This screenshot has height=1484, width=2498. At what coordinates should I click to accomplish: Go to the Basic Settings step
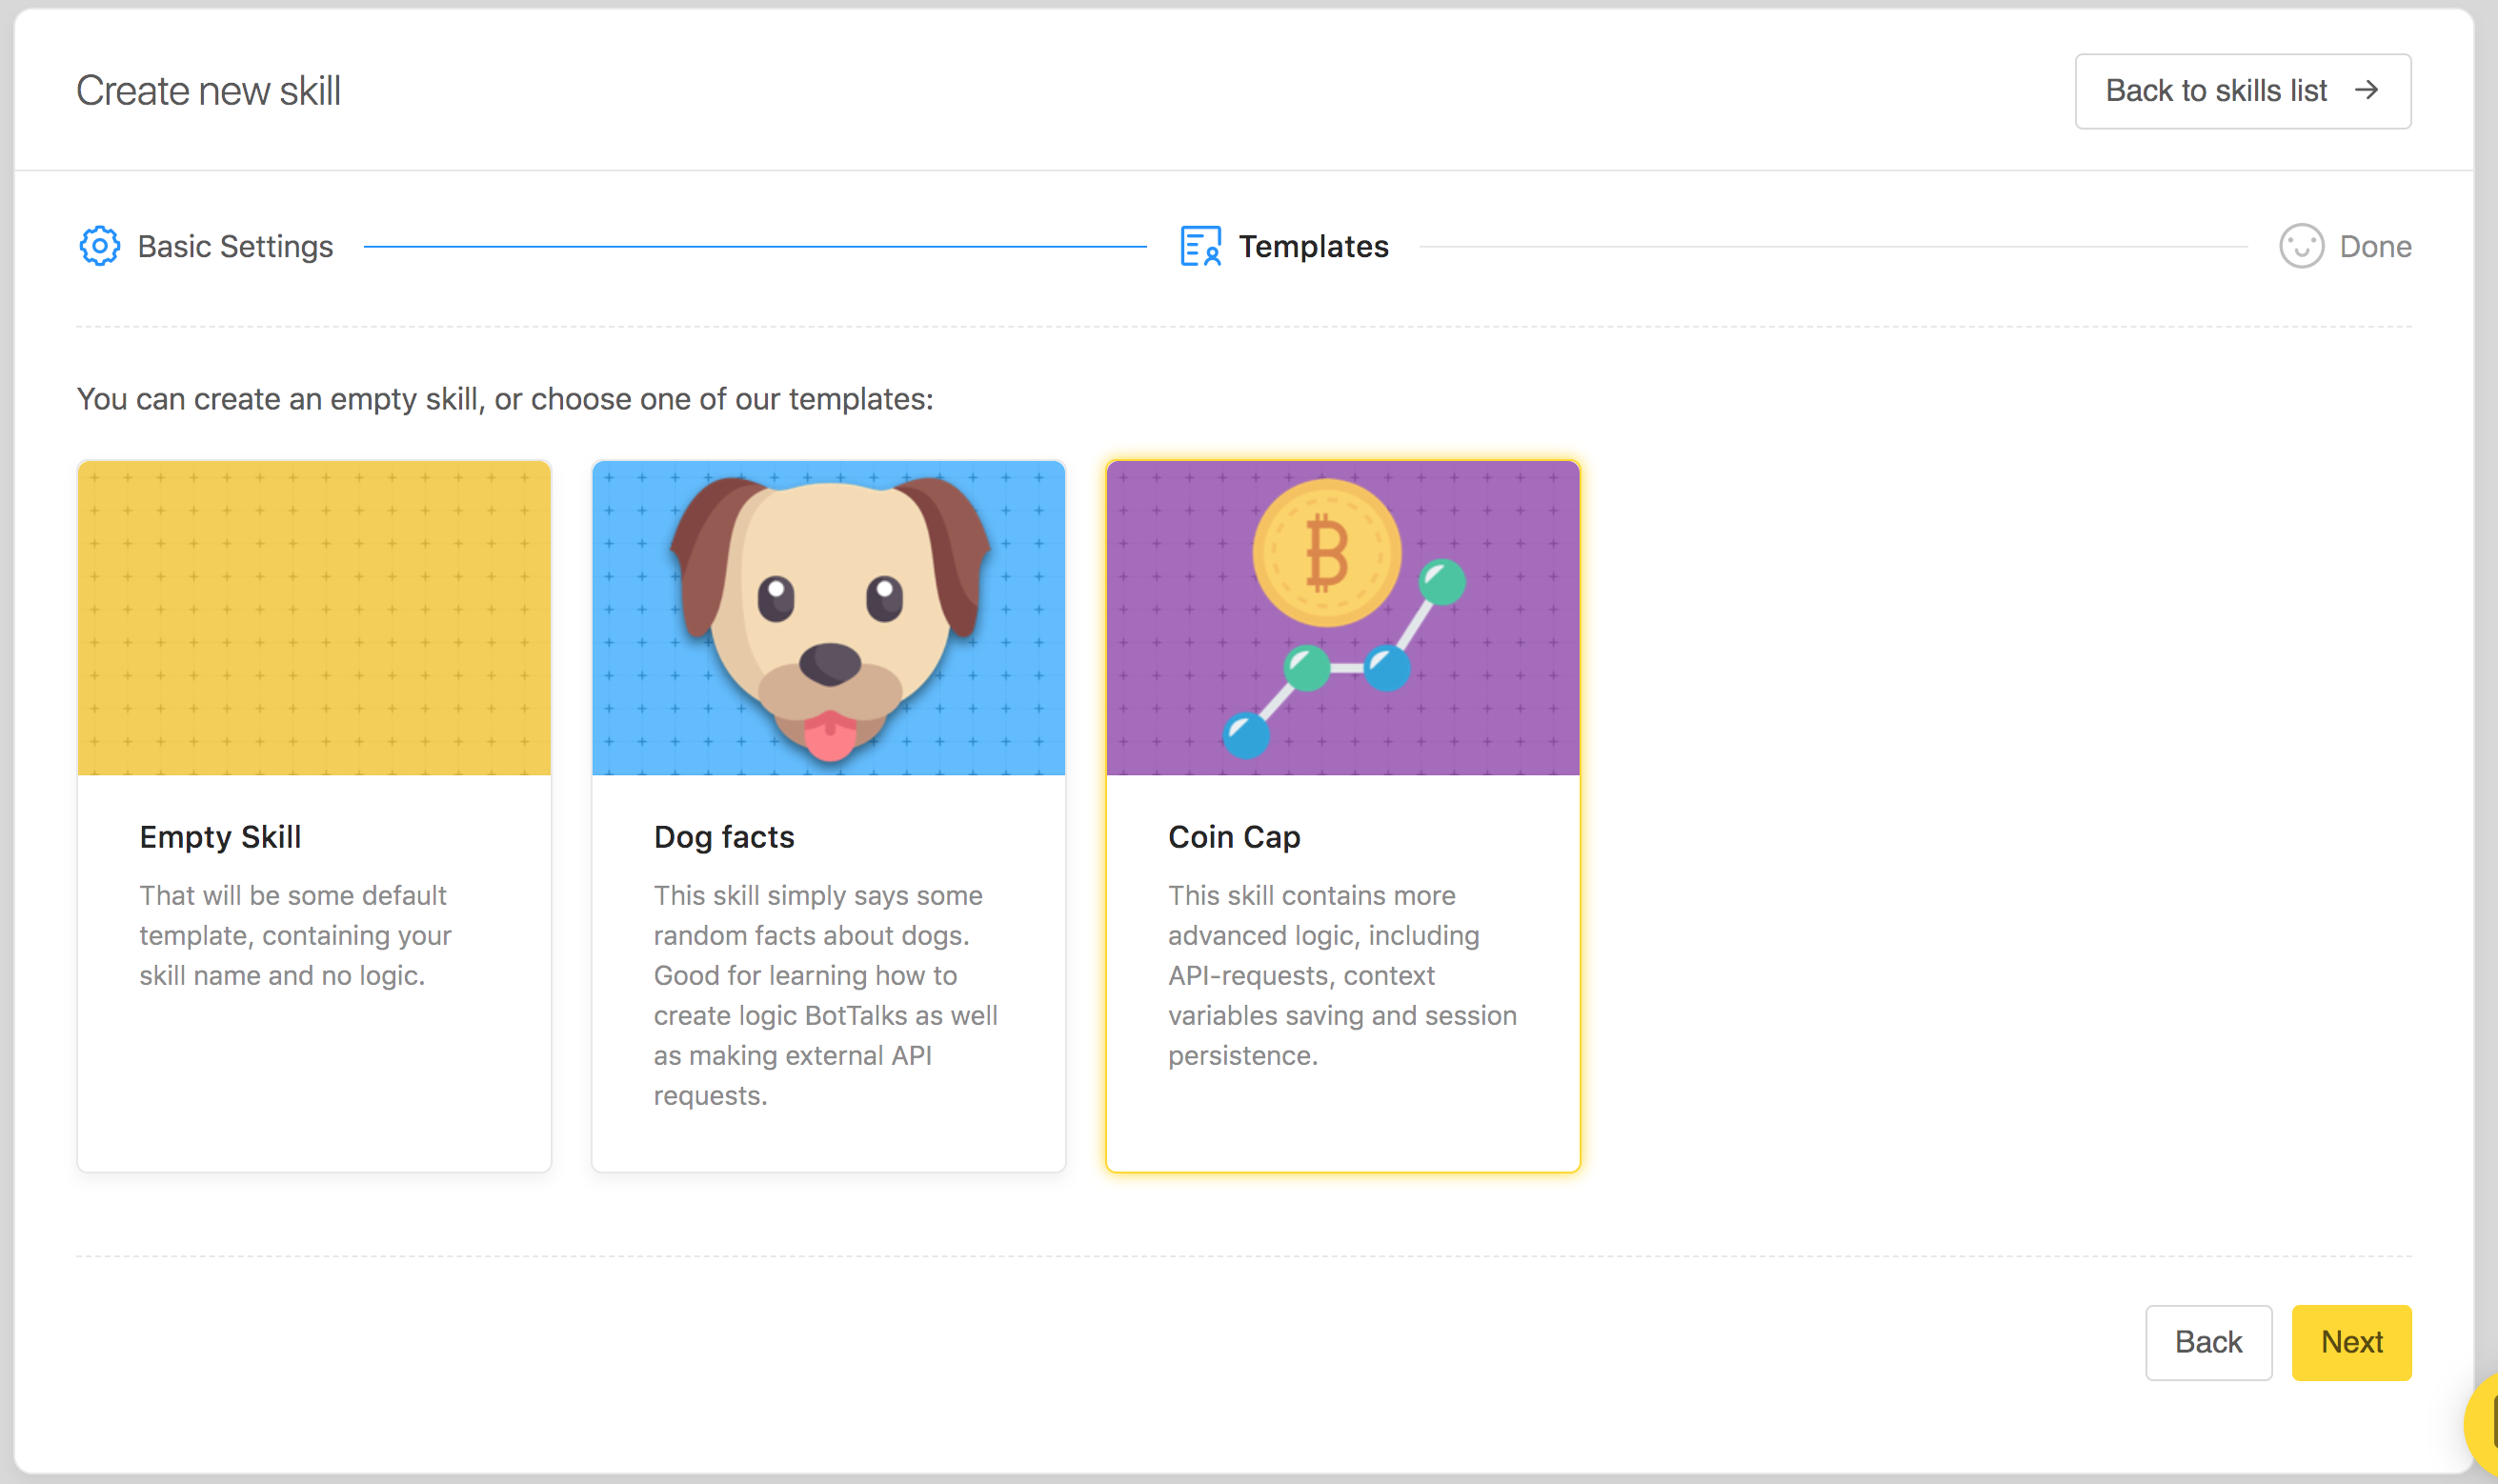click(235, 247)
